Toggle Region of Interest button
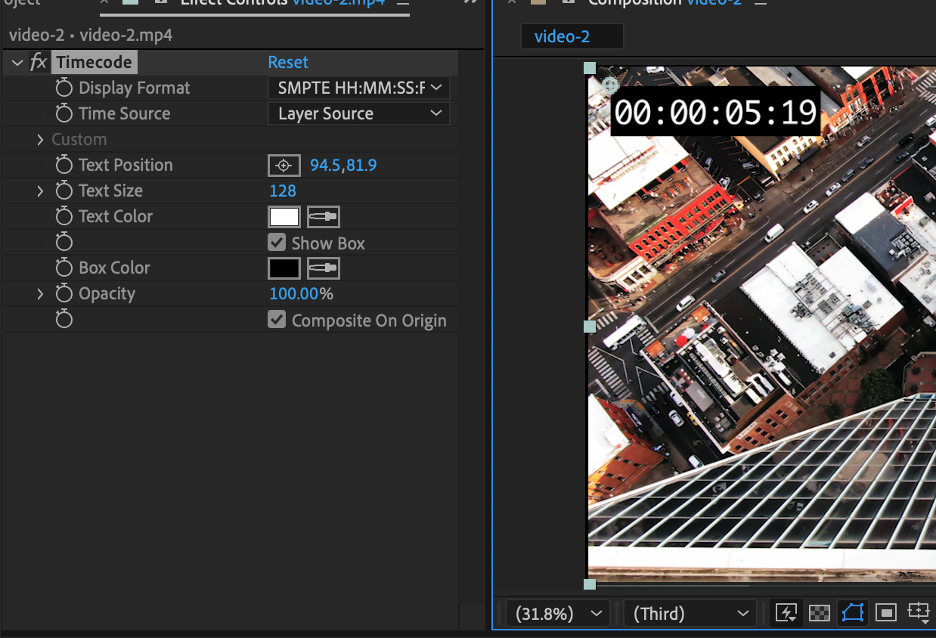The height and width of the screenshot is (638, 936). [886, 613]
